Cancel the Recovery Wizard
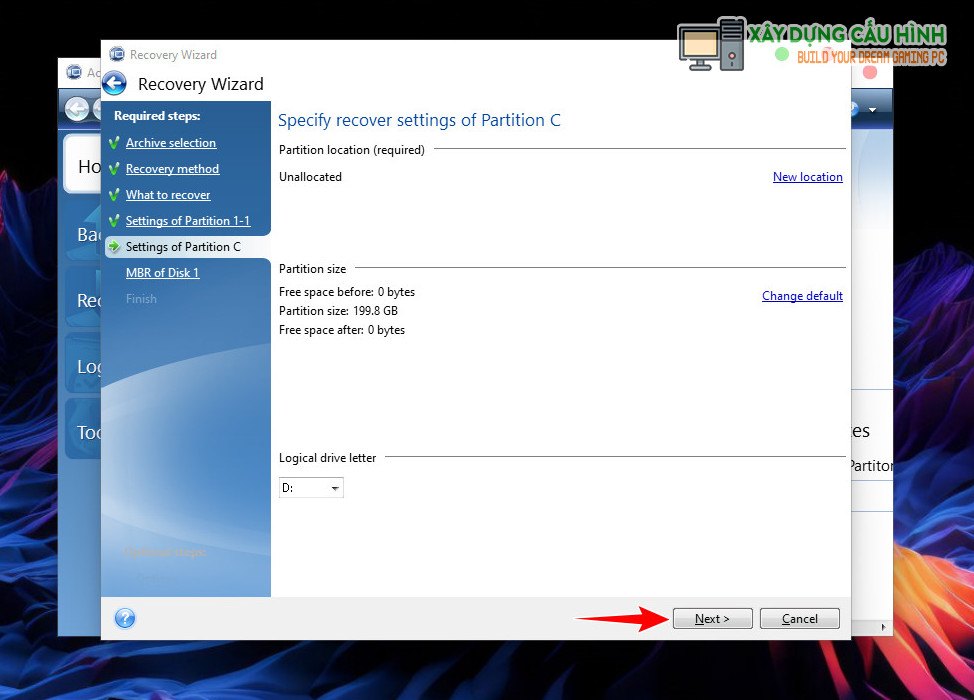 [799, 619]
